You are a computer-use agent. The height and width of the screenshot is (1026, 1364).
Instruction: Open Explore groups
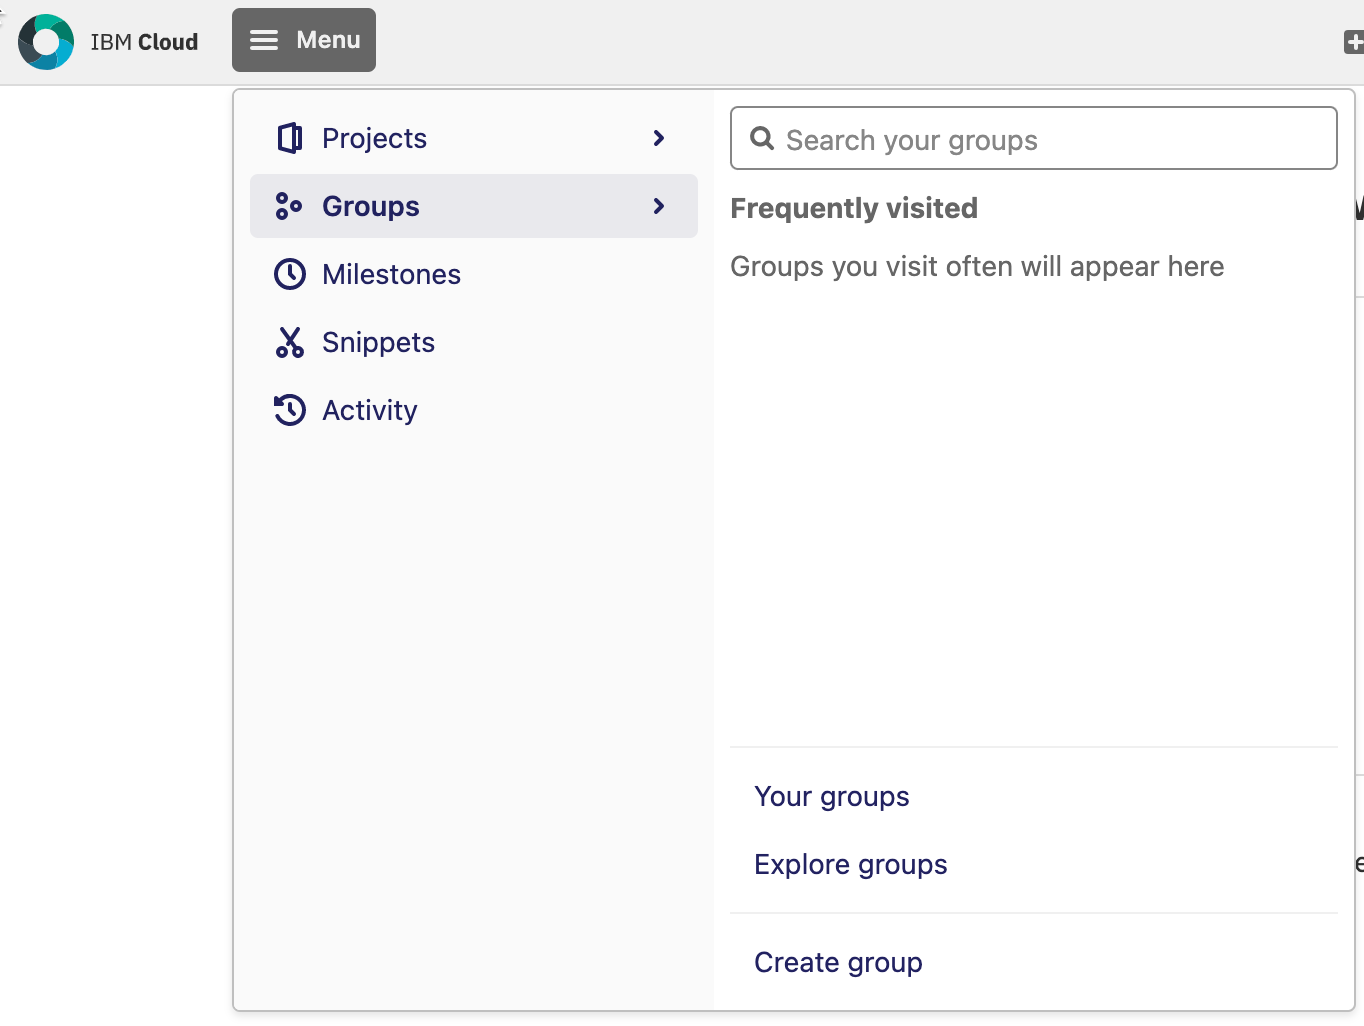[x=850, y=864]
